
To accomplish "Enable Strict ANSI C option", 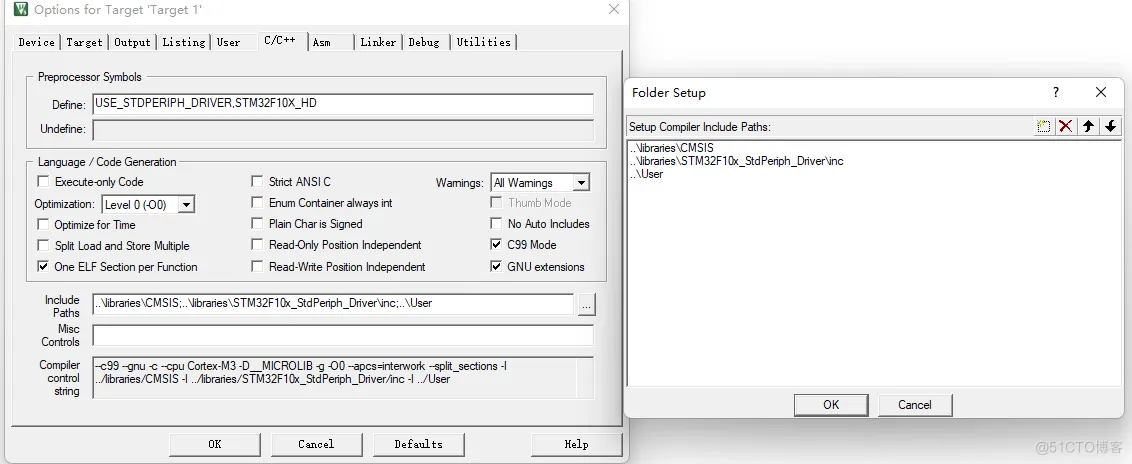I will (x=257, y=182).
